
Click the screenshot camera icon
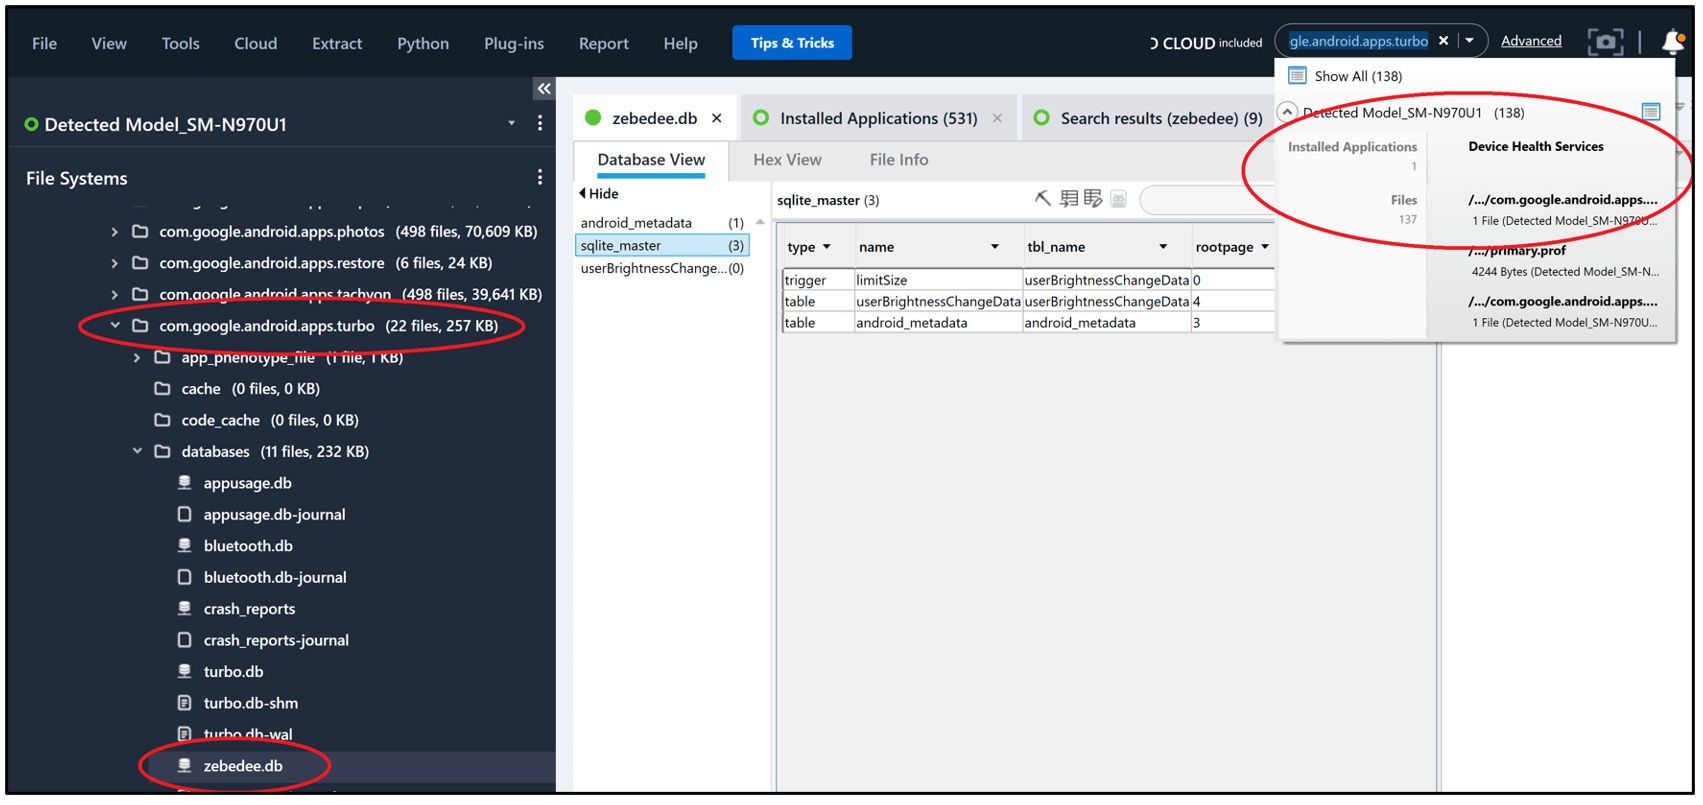click(x=1604, y=42)
